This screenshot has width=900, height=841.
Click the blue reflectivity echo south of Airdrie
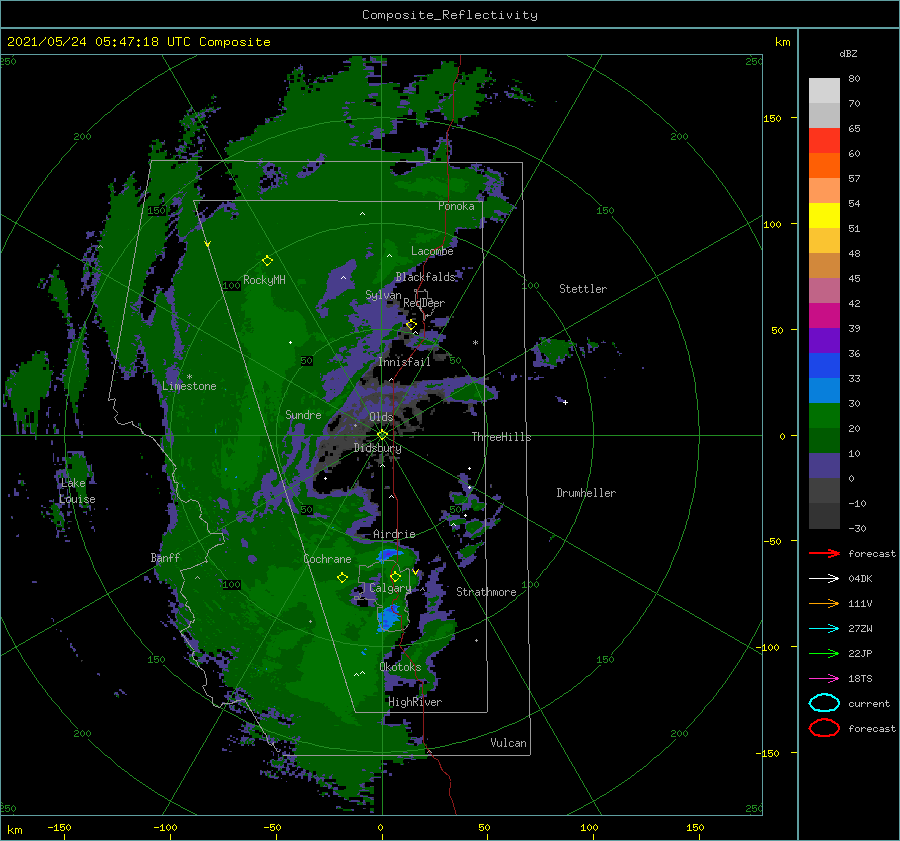389,555
